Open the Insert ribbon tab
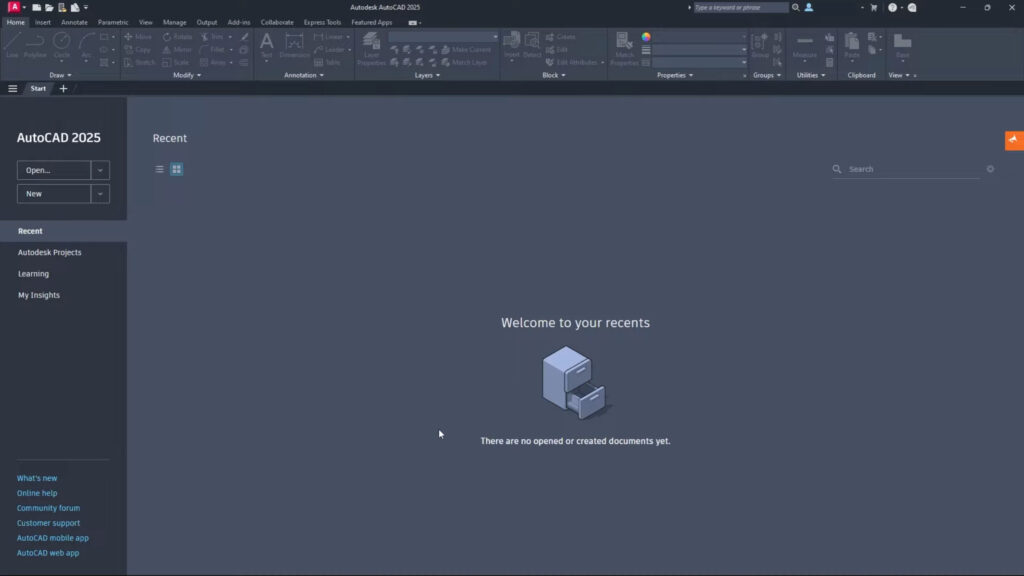This screenshot has height=576, width=1024. pyautogui.click(x=42, y=22)
